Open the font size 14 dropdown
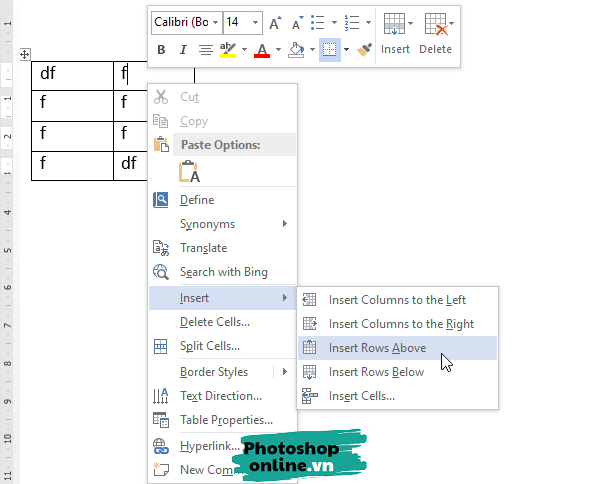Viewport: 600px width, 484px height. pyautogui.click(x=256, y=22)
